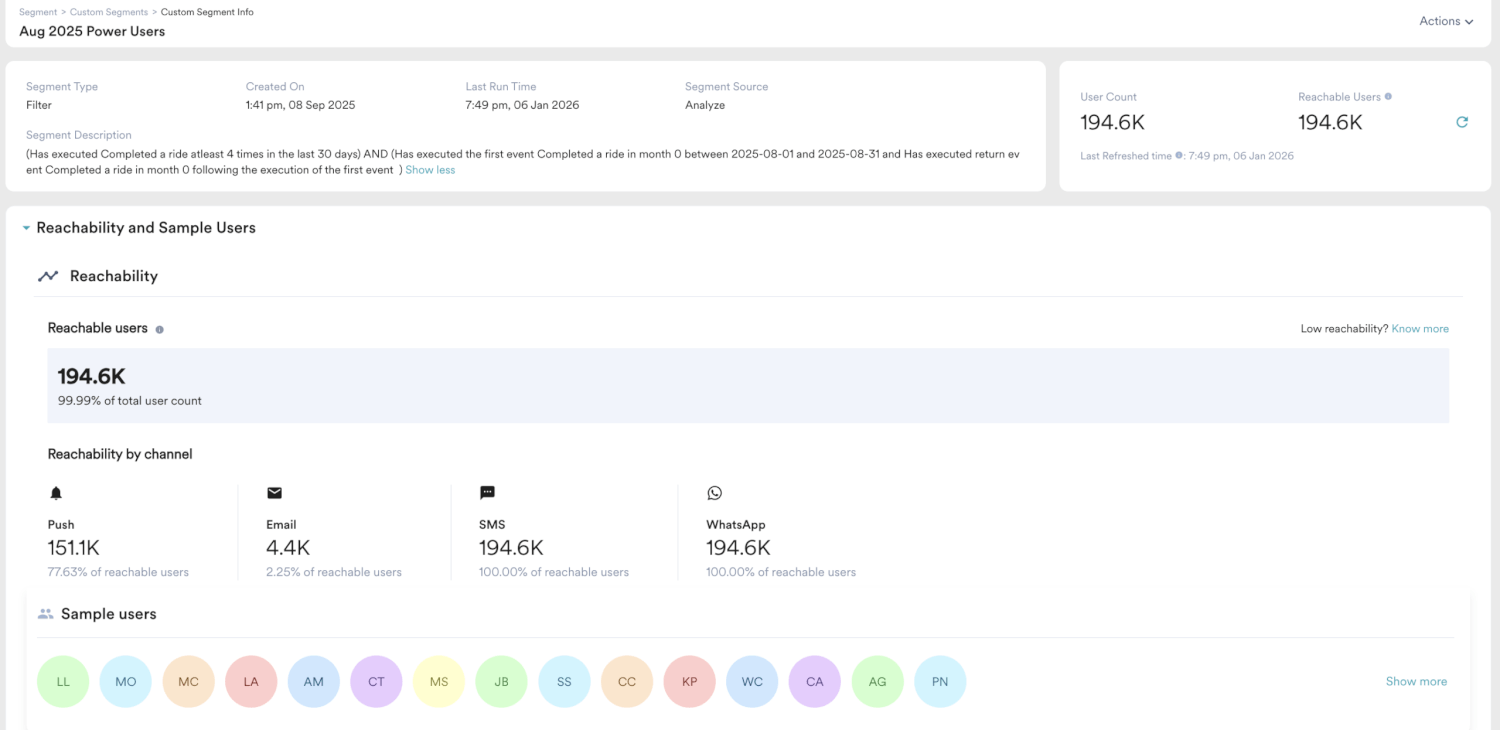Click the WhatsApp channel icon
This screenshot has width=1500, height=730.
point(714,493)
